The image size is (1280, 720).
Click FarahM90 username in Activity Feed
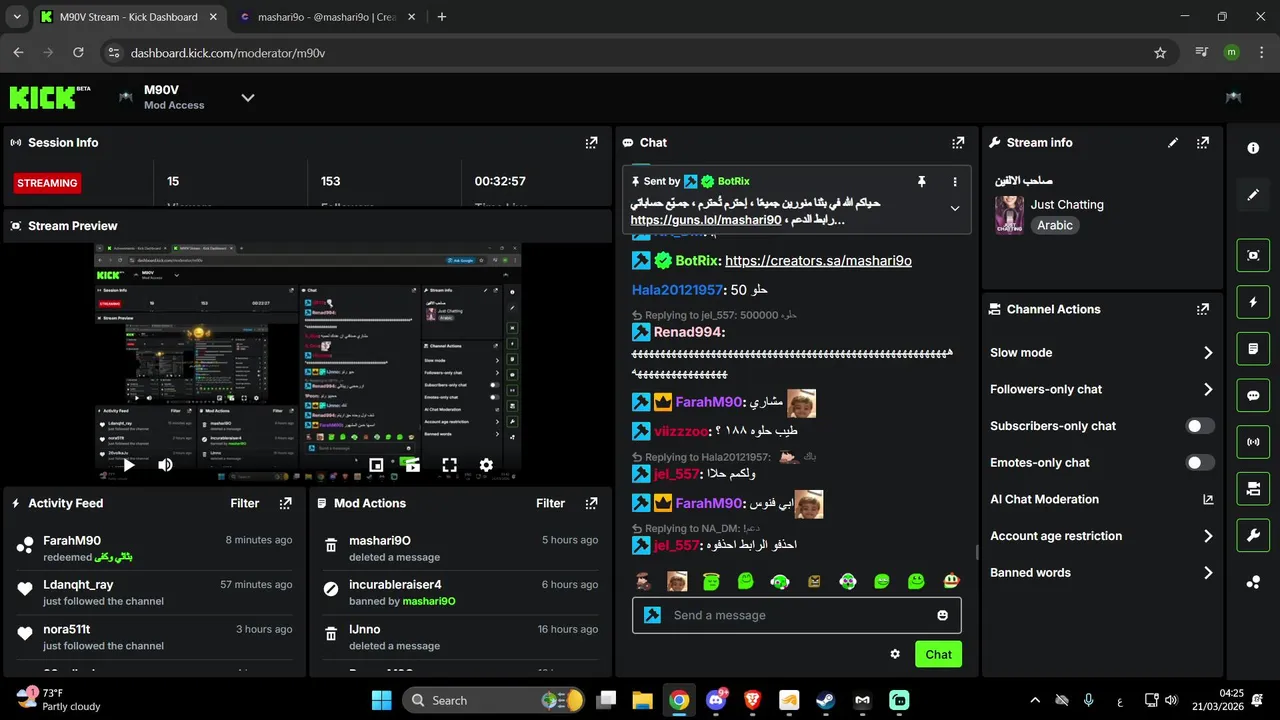(x=72, y=541)
